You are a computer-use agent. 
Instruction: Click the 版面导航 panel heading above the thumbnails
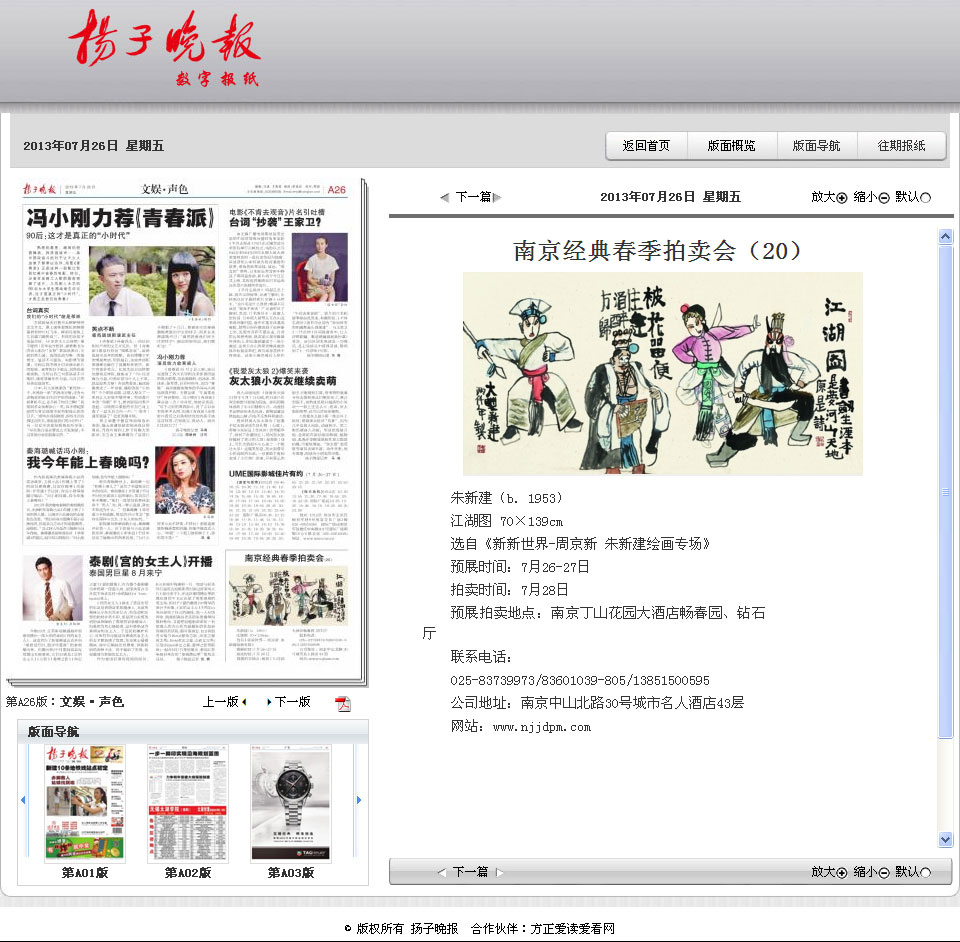pos(53,731)
